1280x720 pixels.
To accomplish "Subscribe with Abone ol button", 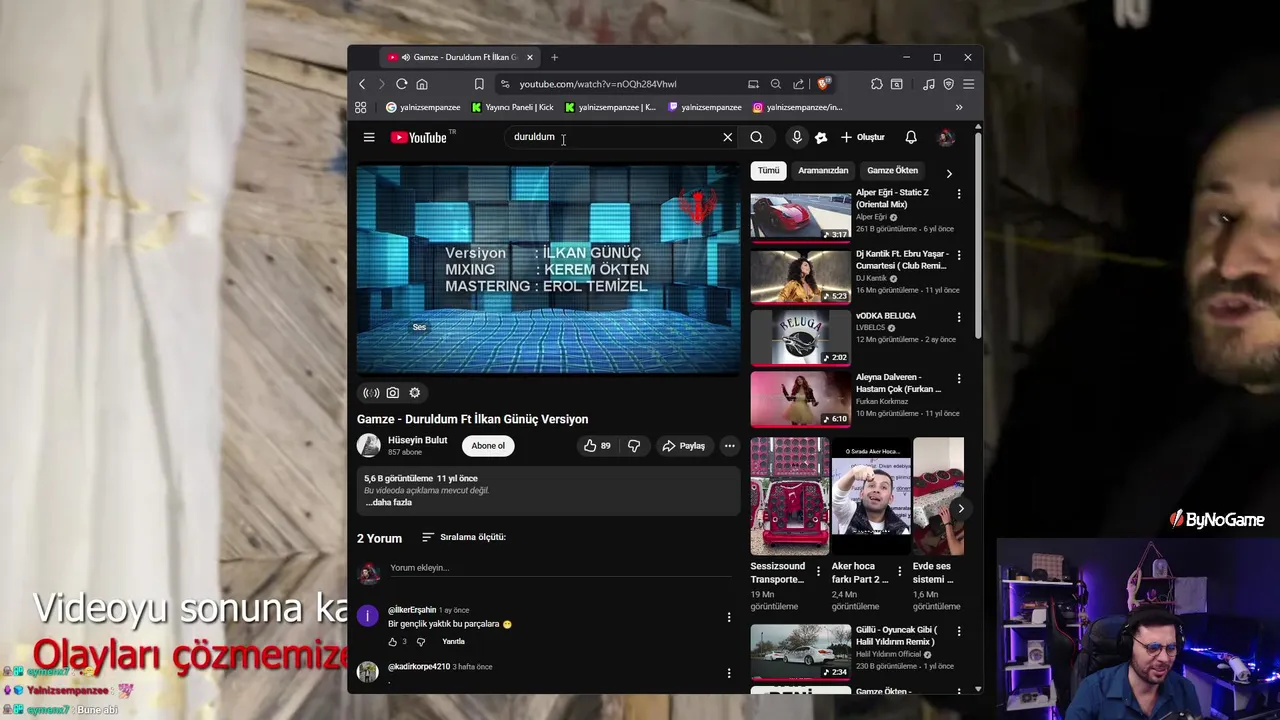I will (488, 446).
